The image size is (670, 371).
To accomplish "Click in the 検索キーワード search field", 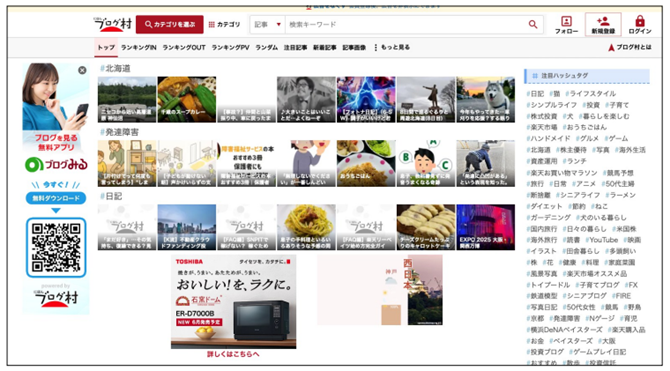I will click(x=406, y=25).
